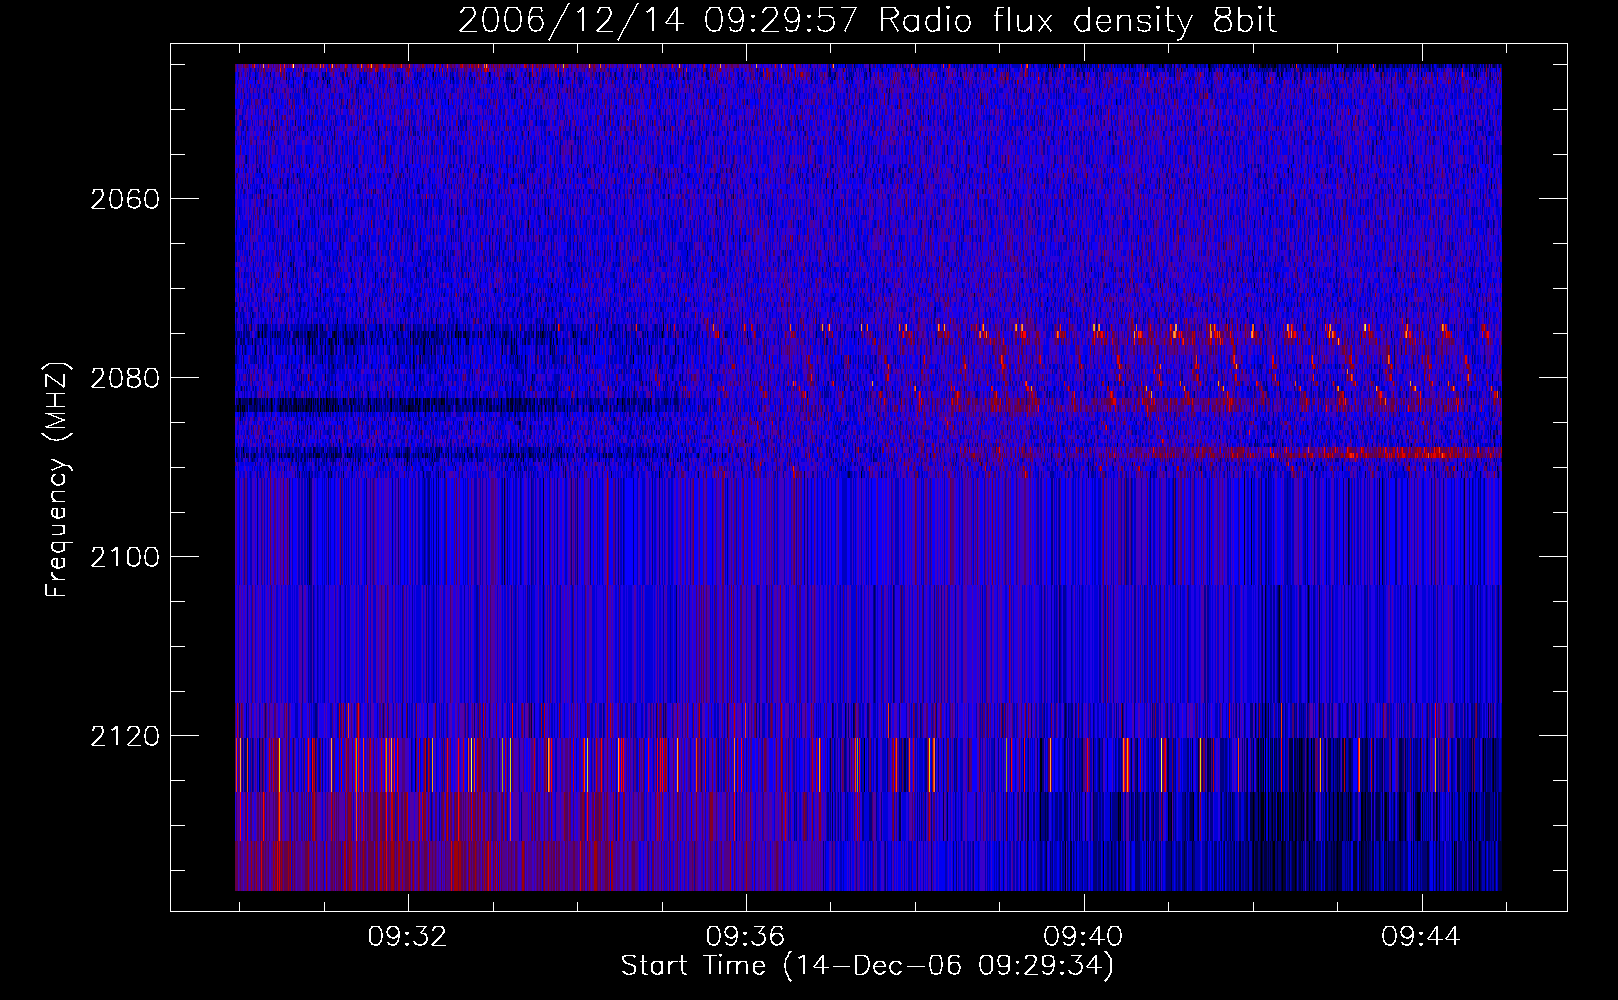Click the 09:40 time tick label
This screenshot has width=1618, height=1000.
point(1083,937)
